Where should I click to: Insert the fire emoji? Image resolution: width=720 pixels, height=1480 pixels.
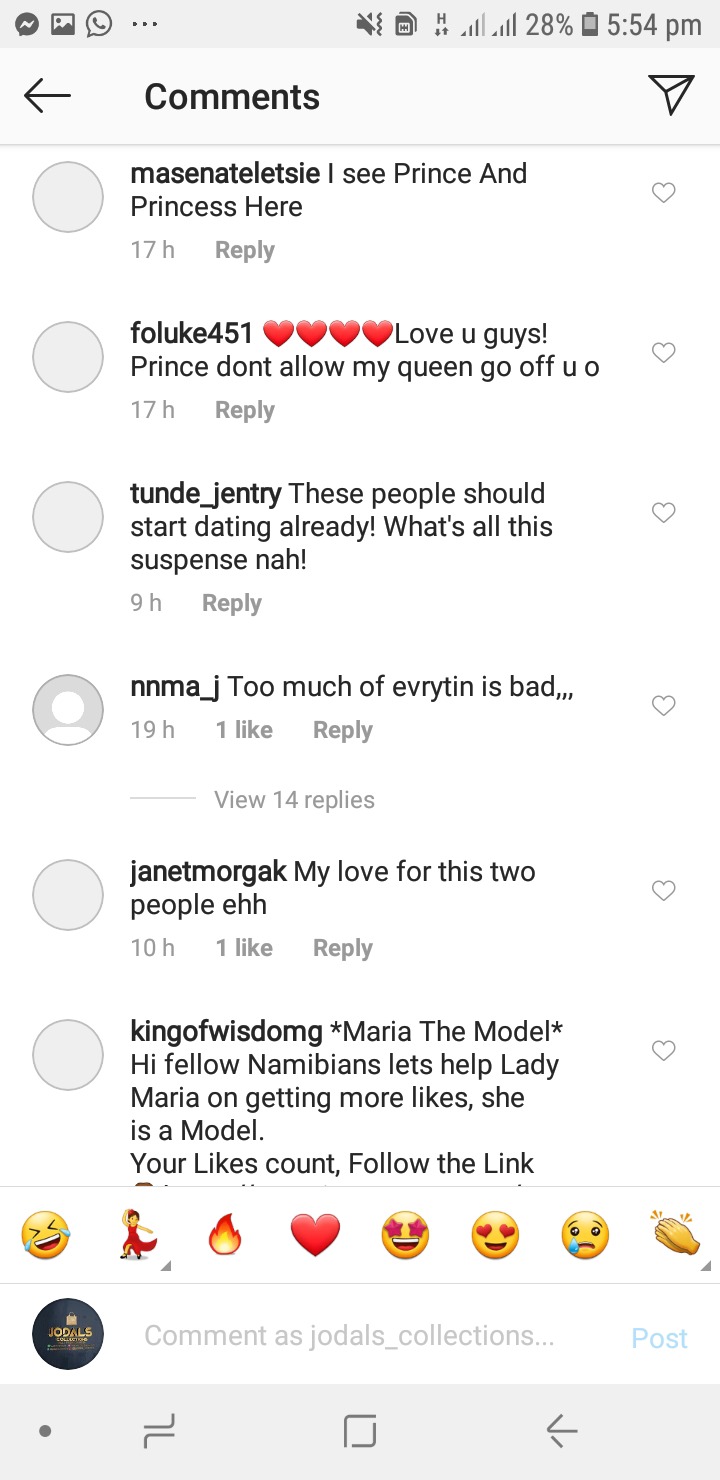click(225, 1237)
